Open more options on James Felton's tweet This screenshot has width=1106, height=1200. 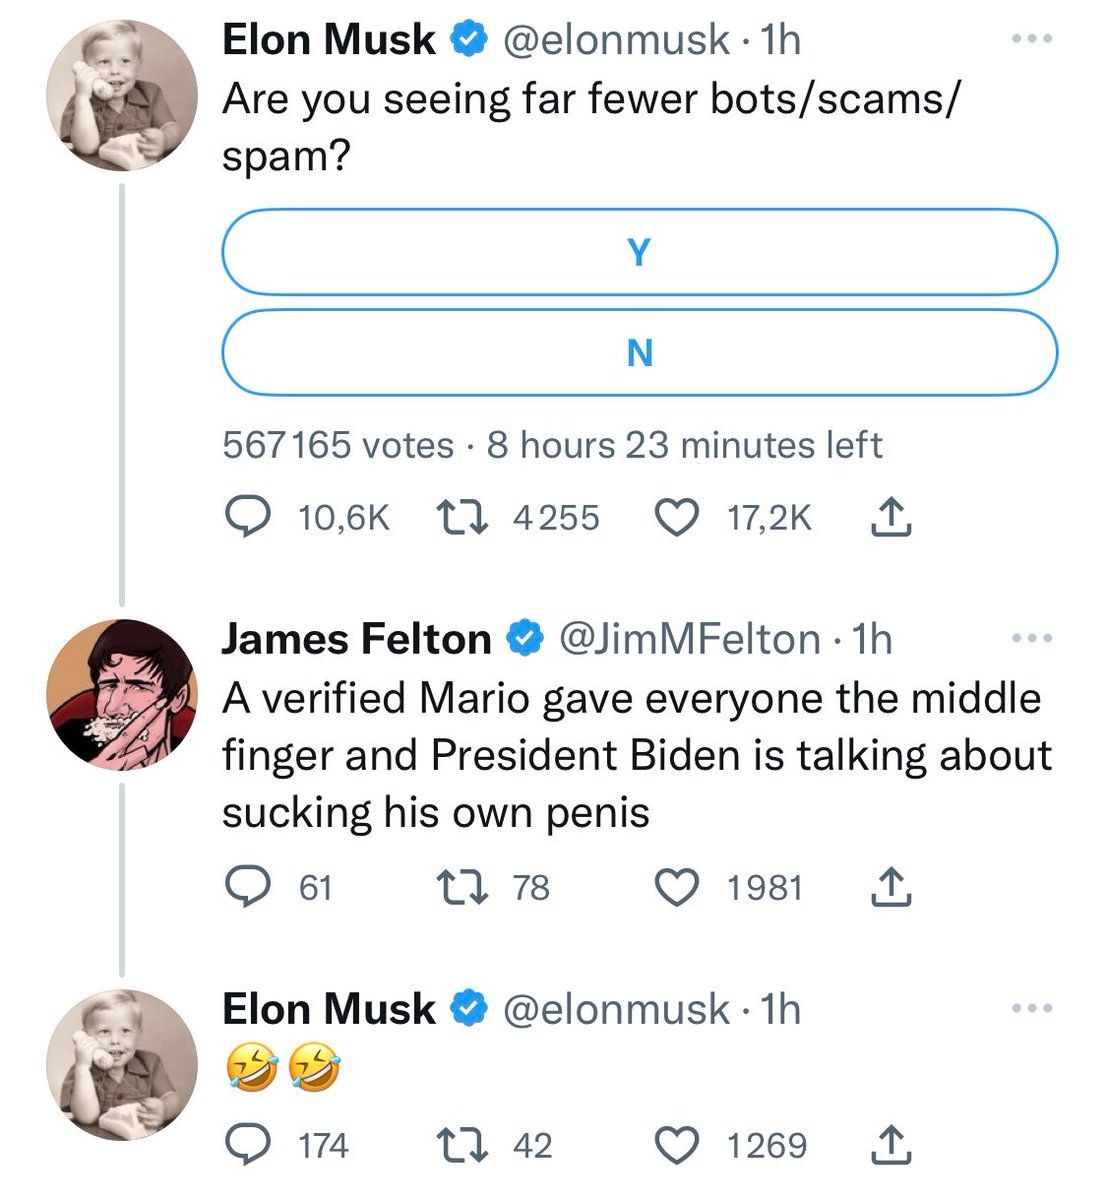point(1032,638)
